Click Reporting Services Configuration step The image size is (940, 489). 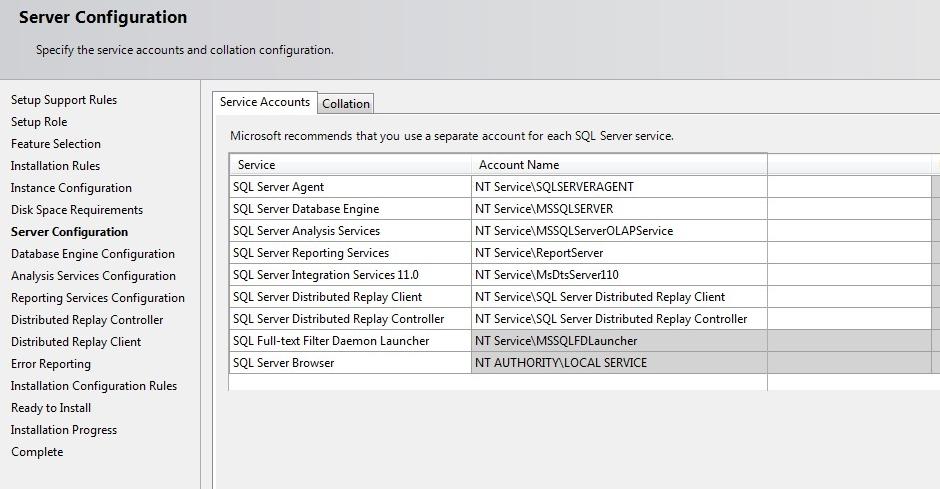click(x=98, y=298)
